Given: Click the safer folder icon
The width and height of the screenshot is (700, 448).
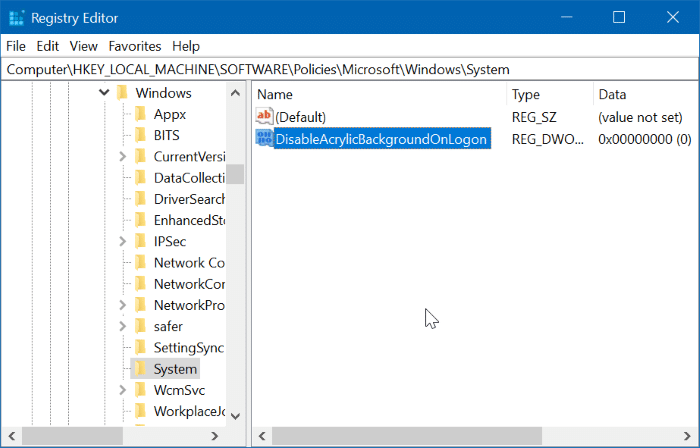Looking at the screenshot, I should [x=141, y=326].
